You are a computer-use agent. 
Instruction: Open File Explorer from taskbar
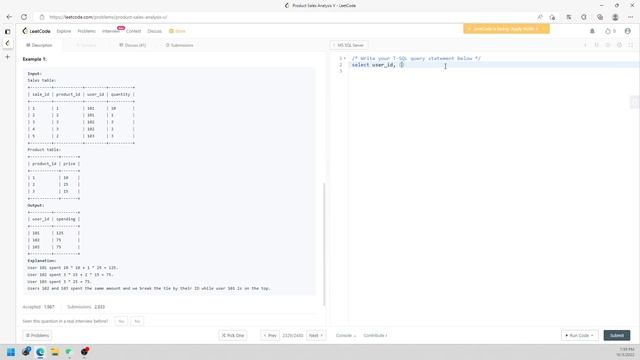(x=55, y=352)
